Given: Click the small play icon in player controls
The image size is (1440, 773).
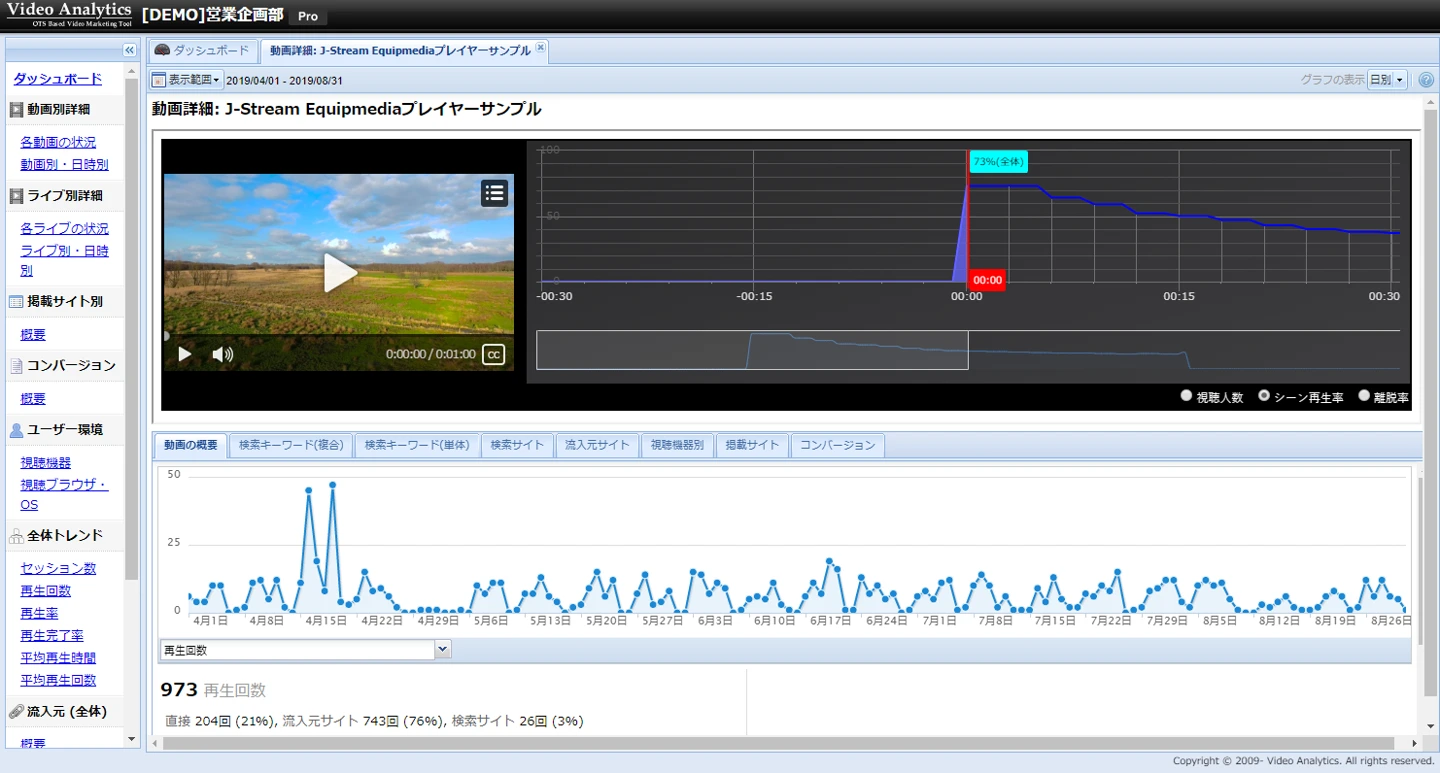Looking at the screenshot, I should pos(184,354).
